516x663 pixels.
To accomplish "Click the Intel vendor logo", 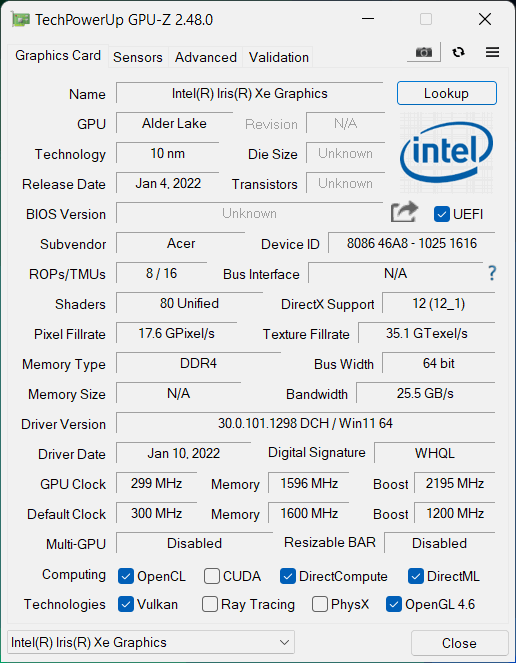I will pos(446,153).
